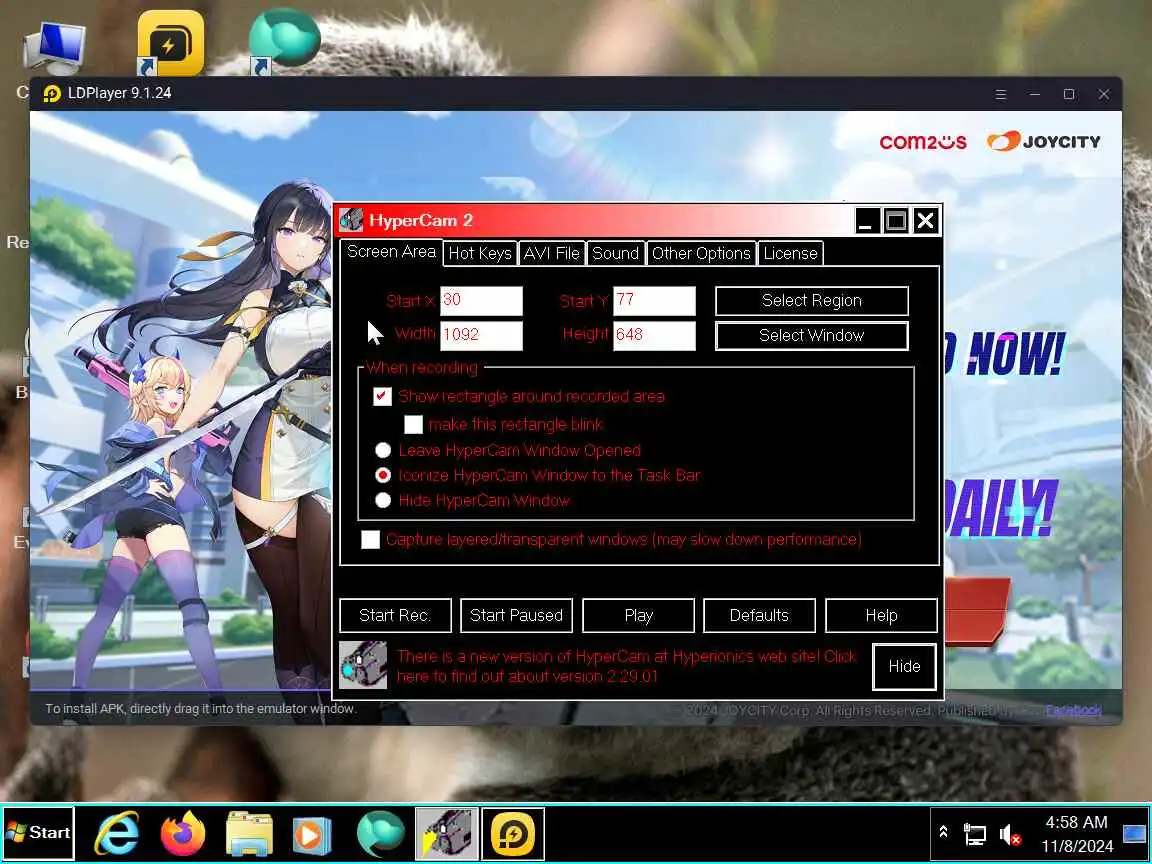Click the taskbar clock showing 4:58 AM

pos(1077,834)
